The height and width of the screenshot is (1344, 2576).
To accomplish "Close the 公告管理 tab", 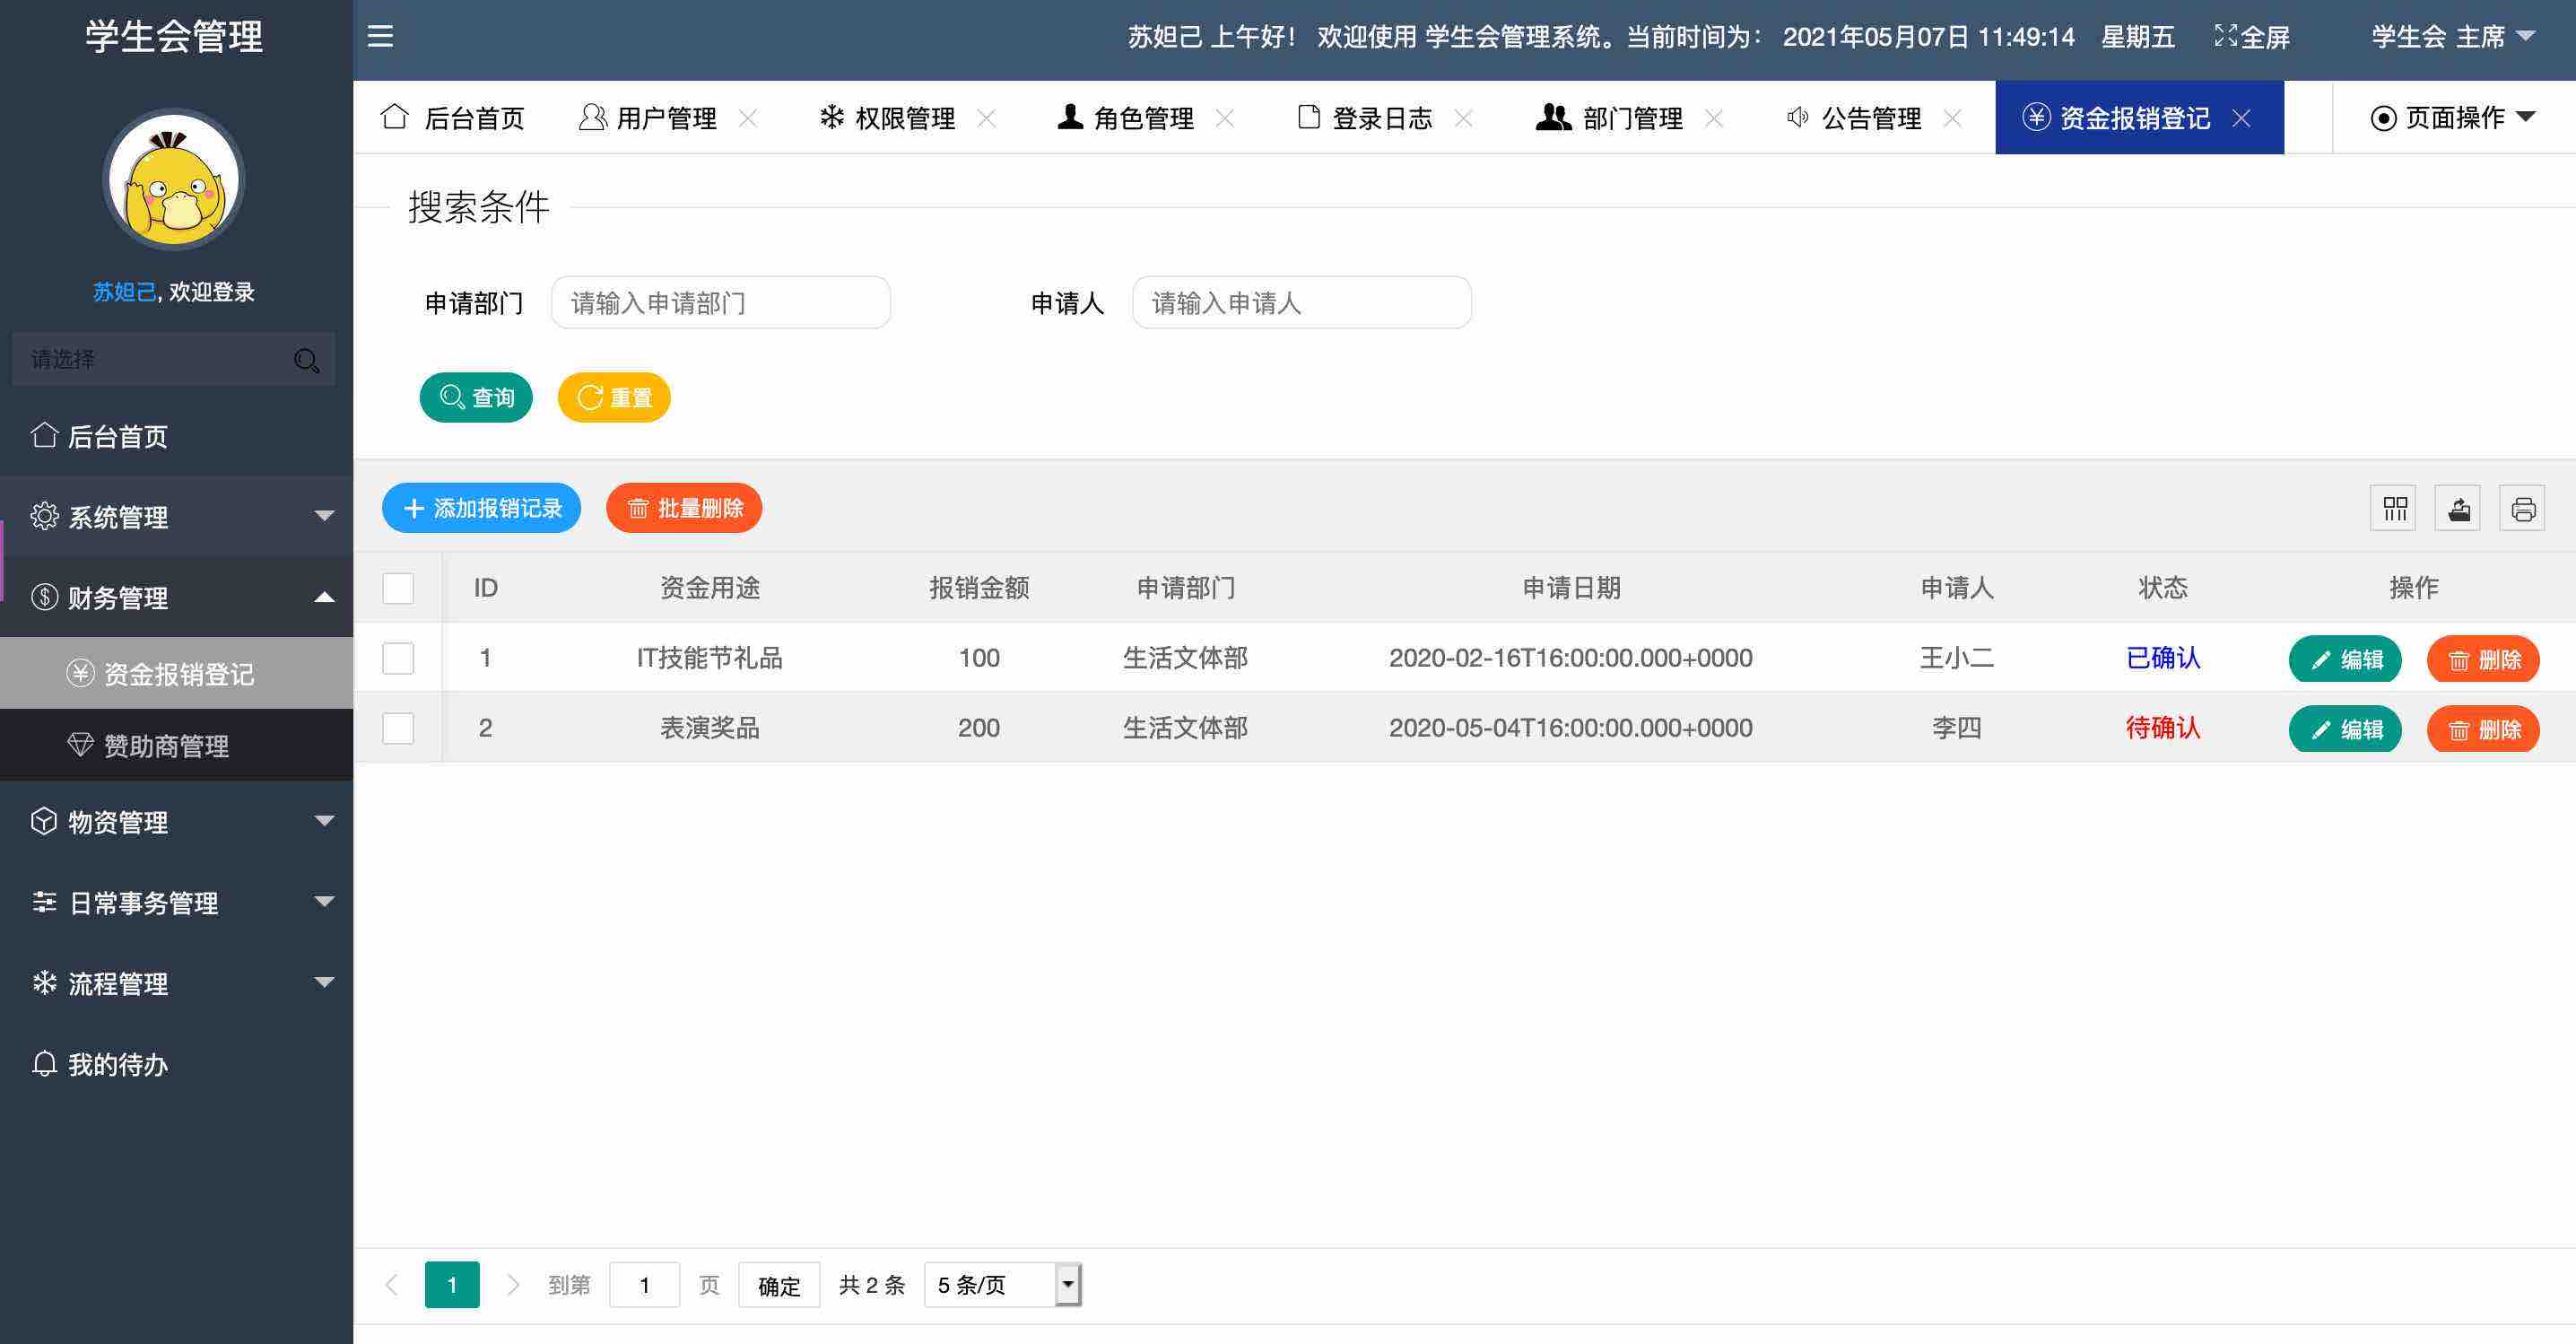I will pos(1952,118).
